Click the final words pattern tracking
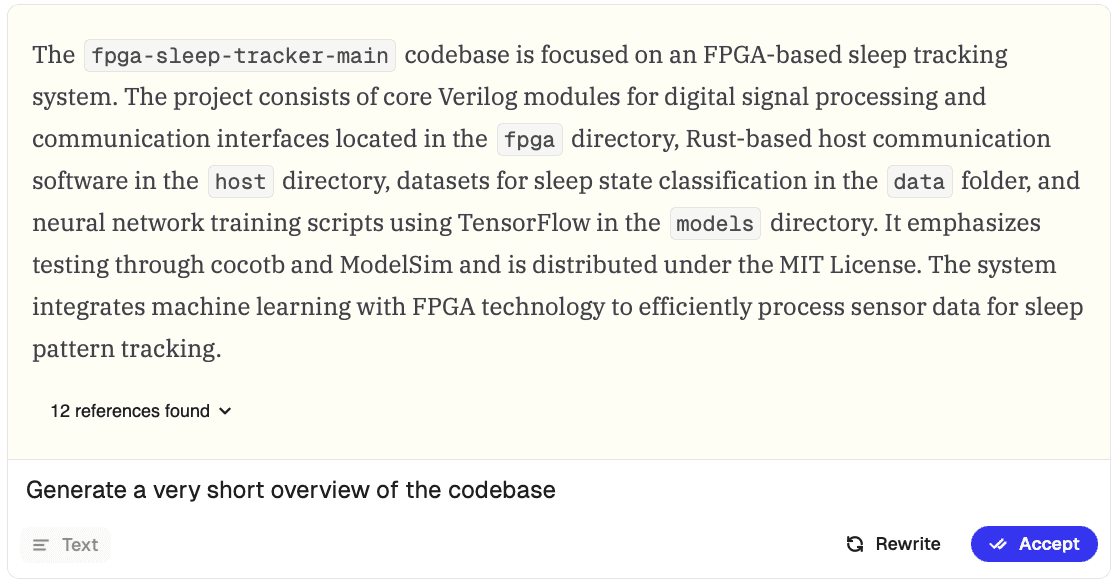The image size is (1116, 587). [x=127, y=349]
